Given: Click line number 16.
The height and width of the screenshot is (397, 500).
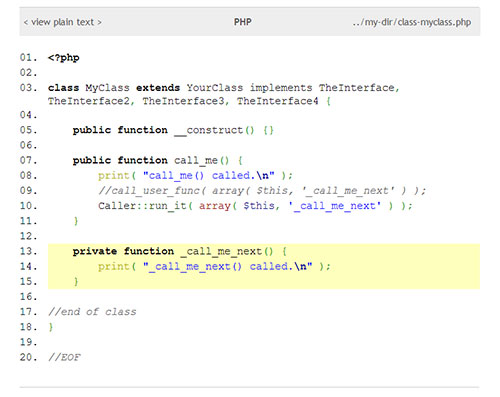Looking at the screenshot, I should click(28, 297).
